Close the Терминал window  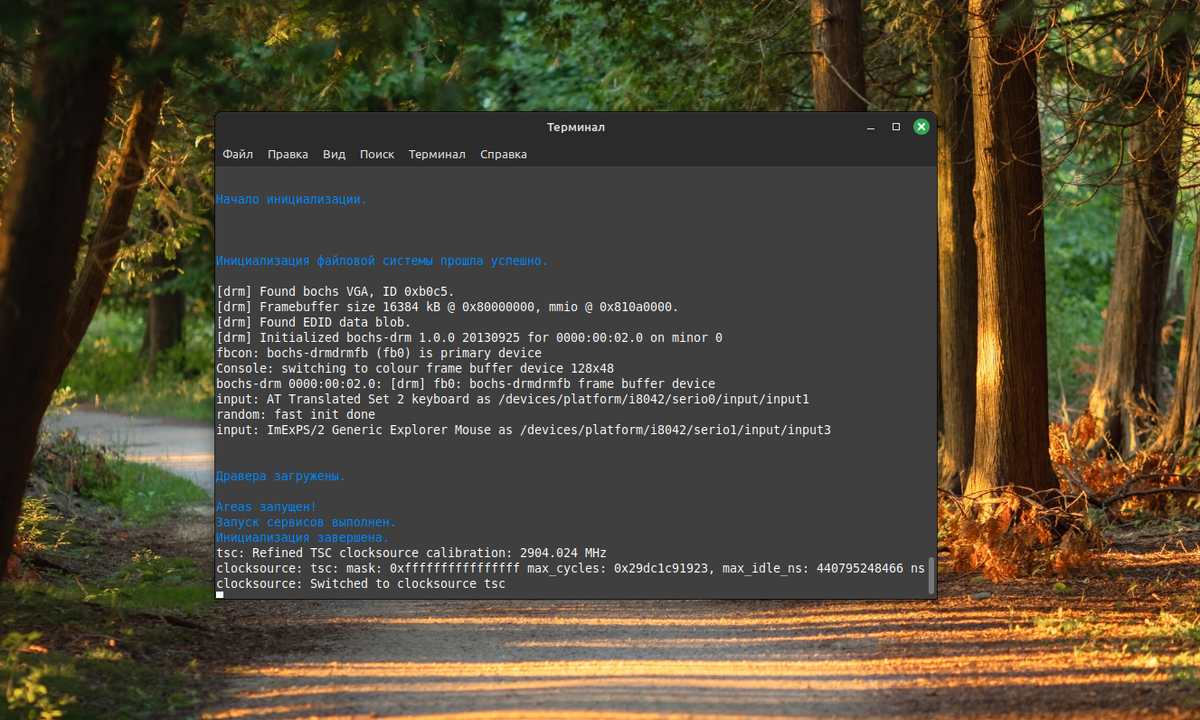point(921,127)
